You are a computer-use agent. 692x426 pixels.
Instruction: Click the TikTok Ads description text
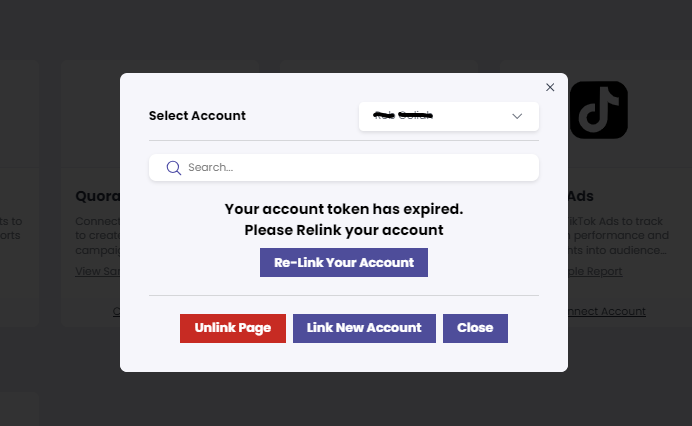[618, 236]
